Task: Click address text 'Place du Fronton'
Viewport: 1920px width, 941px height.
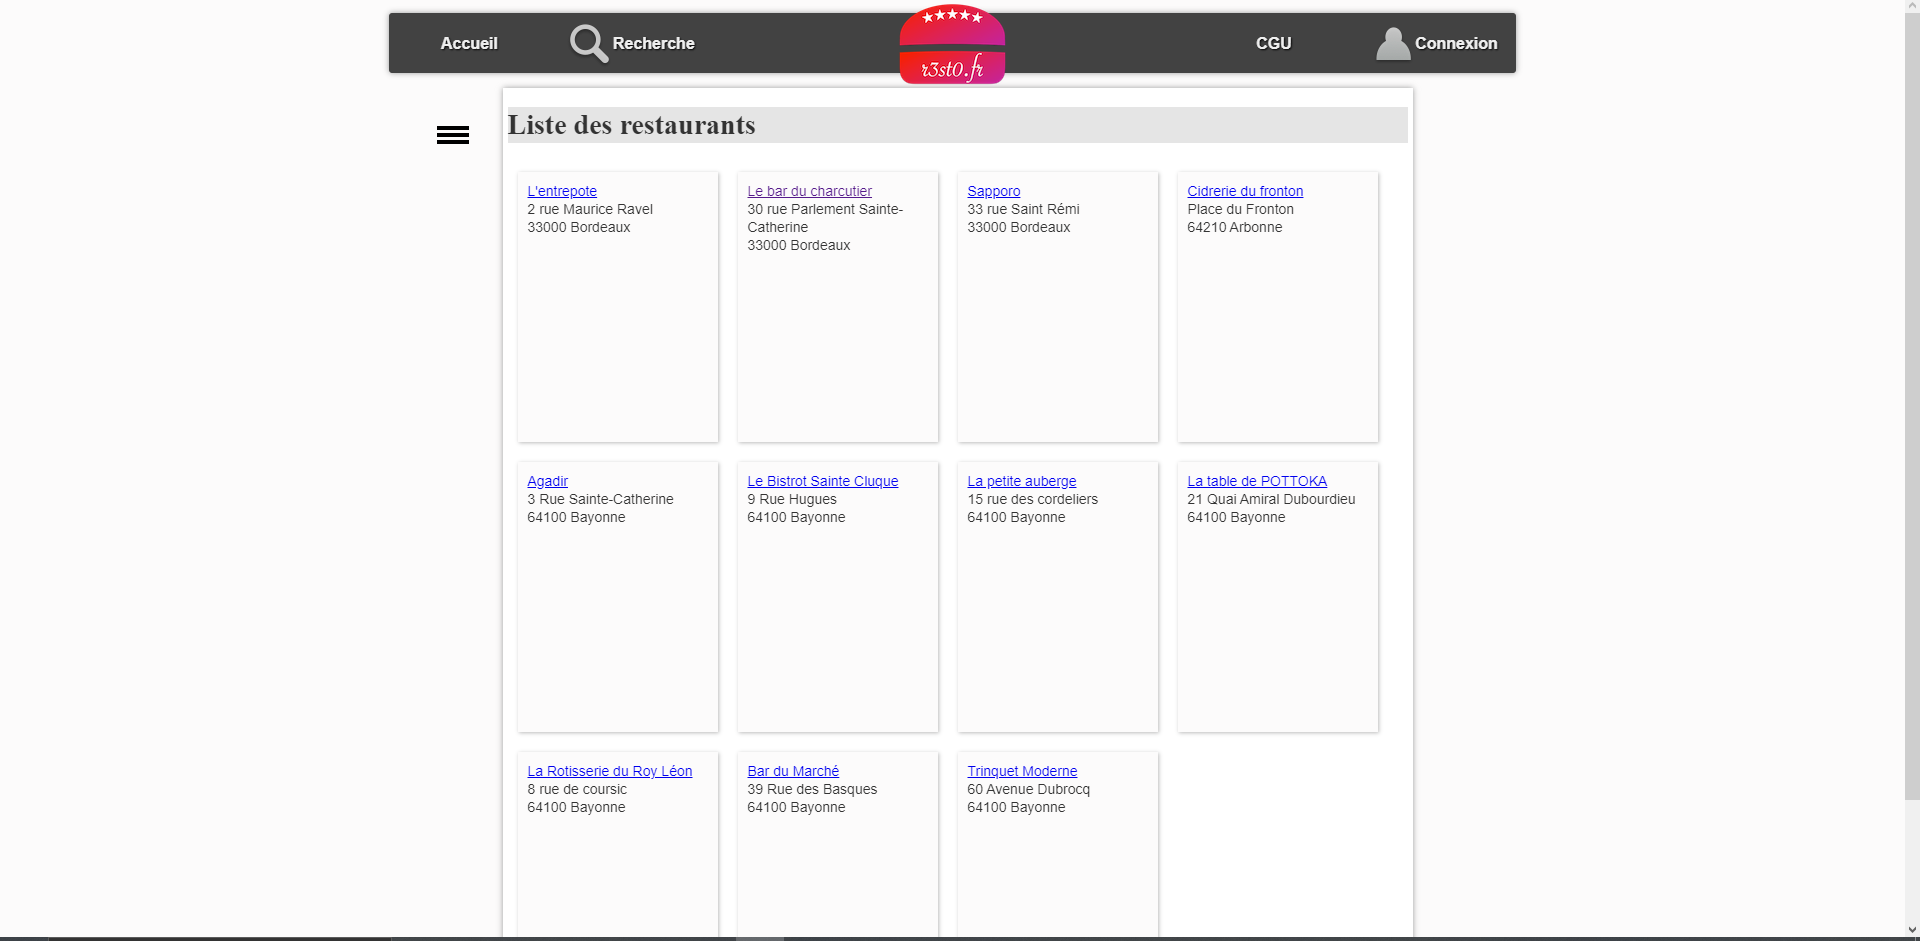Action: point(1240,209)
